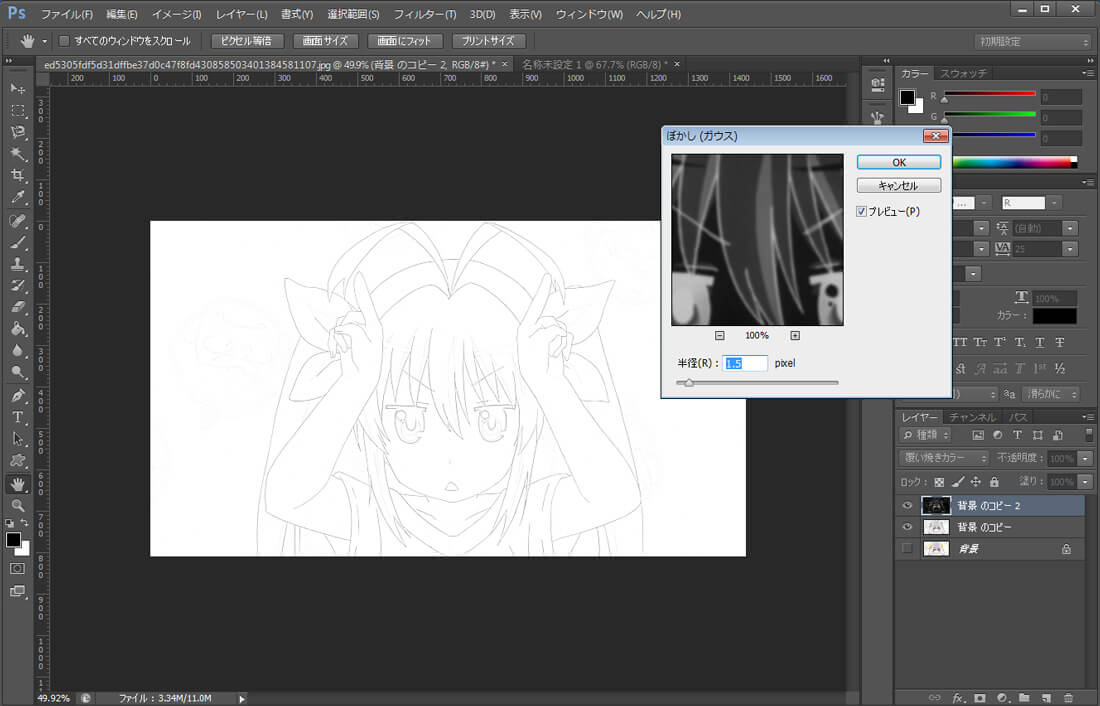
Task: Select the Dodge tool
Action: pos(18,373)
